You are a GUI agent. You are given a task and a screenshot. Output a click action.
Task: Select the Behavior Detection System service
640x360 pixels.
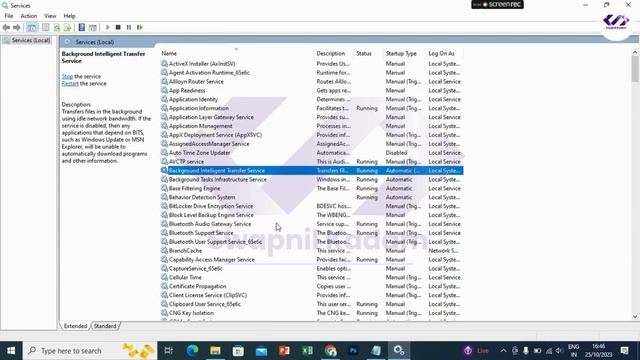tap(311, 197)
